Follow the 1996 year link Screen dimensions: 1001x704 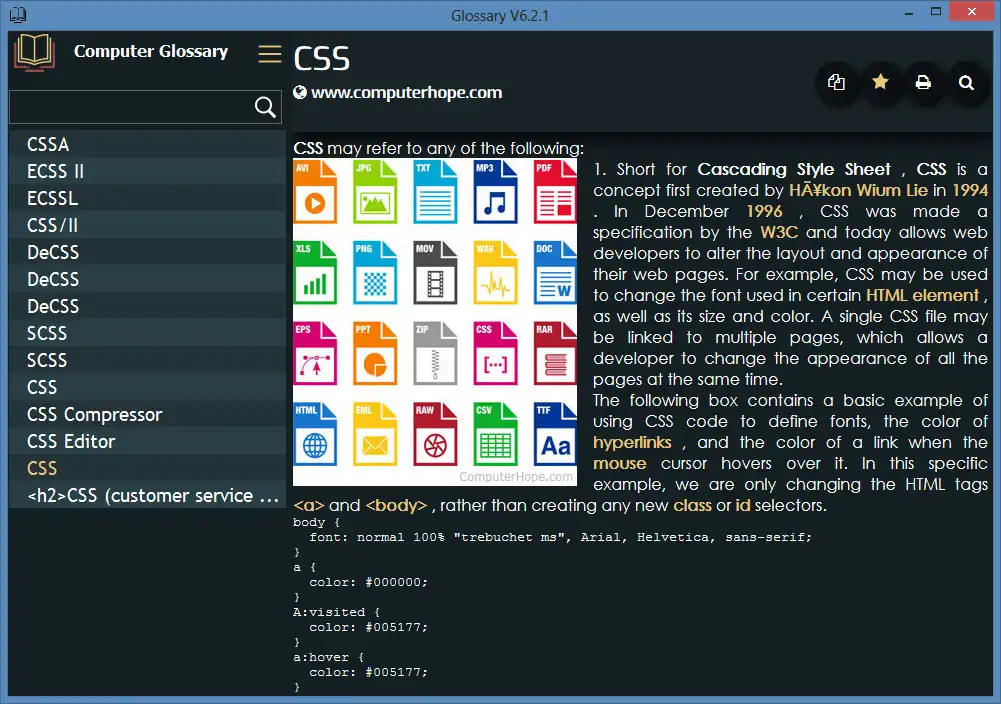pos(764,211)
